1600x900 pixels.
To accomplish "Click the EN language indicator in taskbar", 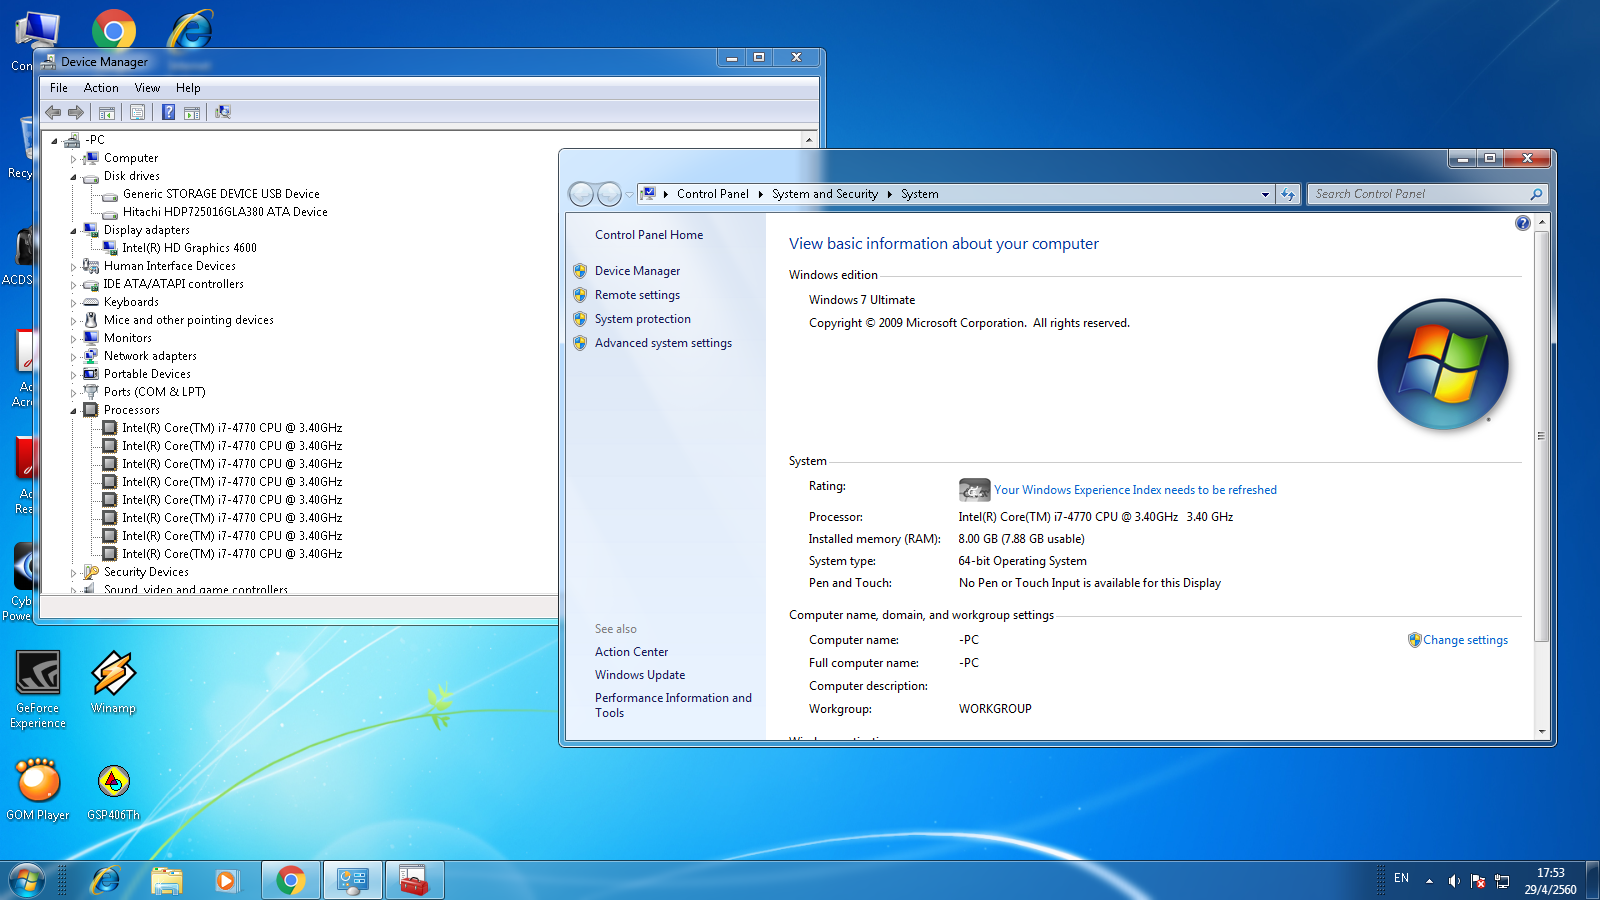I will (x=1401, y=878).
